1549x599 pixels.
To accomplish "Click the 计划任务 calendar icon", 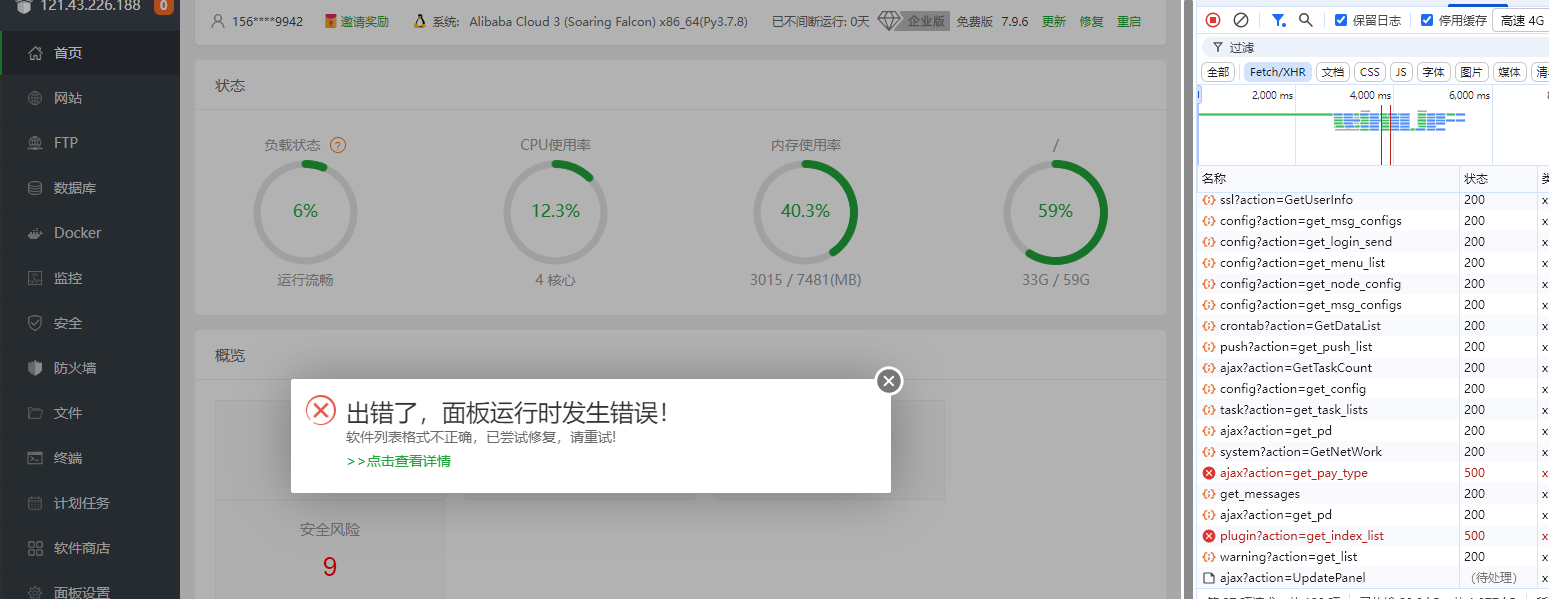I will (35, 503).
